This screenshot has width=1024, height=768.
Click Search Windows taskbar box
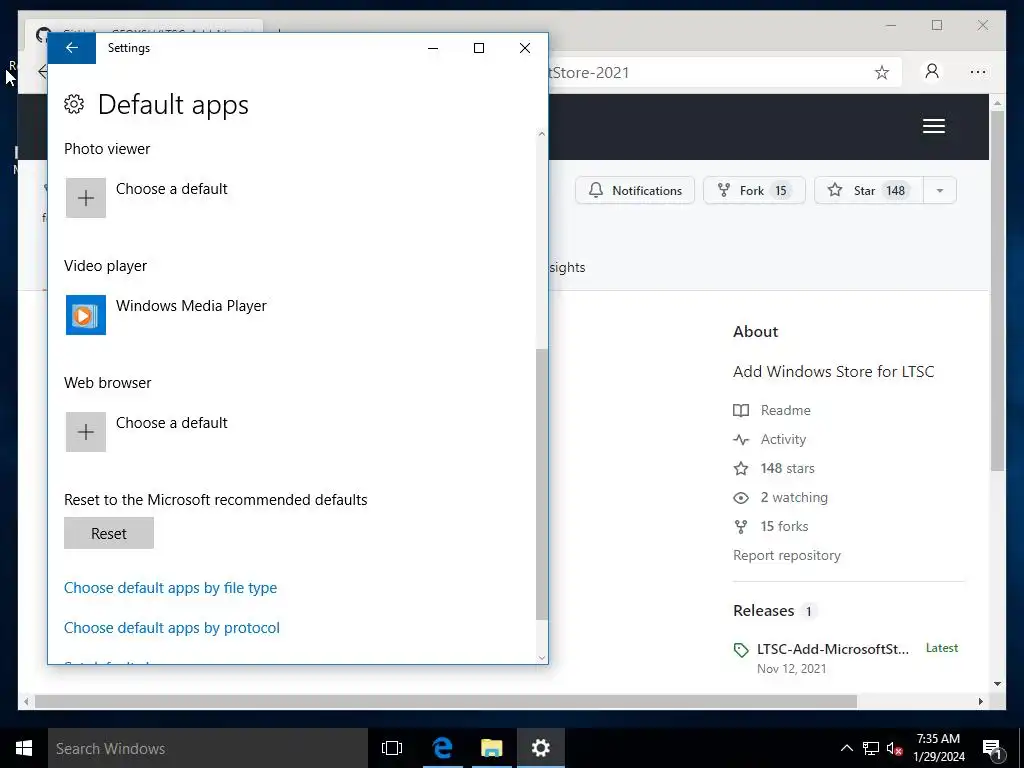tap(208, 748)
